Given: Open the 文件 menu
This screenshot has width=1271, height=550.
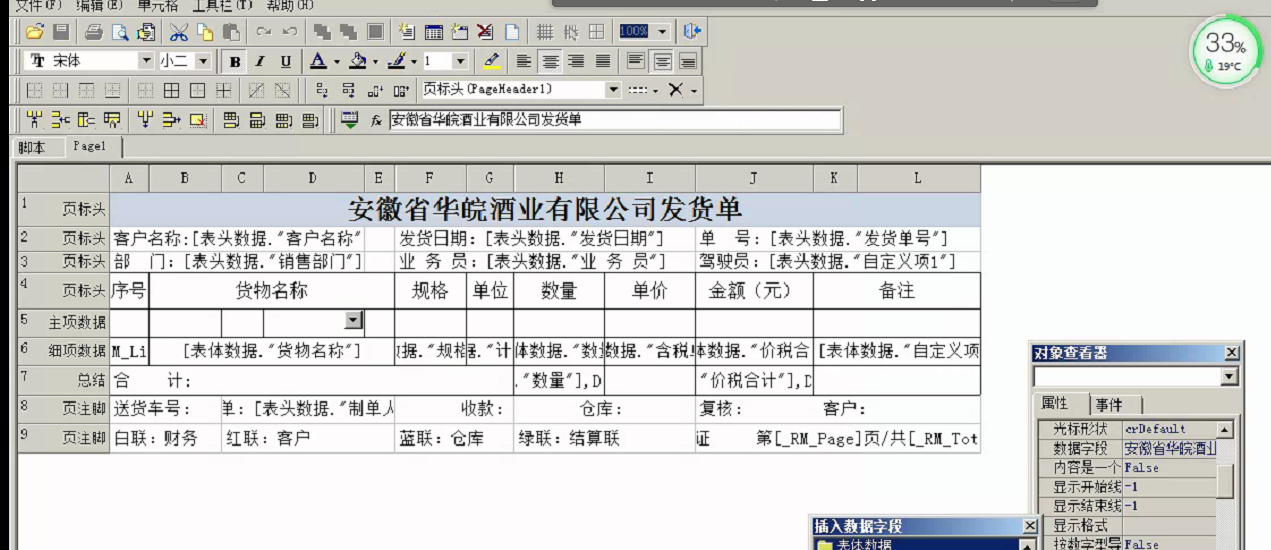Looking at the screenshot, I should [38, 5].
